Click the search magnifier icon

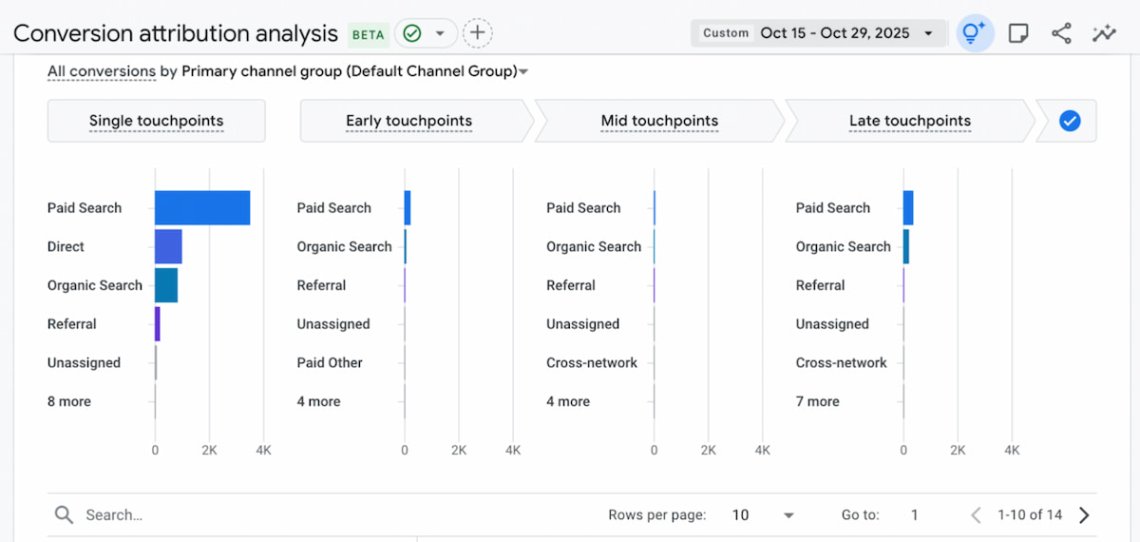(64, 515)
